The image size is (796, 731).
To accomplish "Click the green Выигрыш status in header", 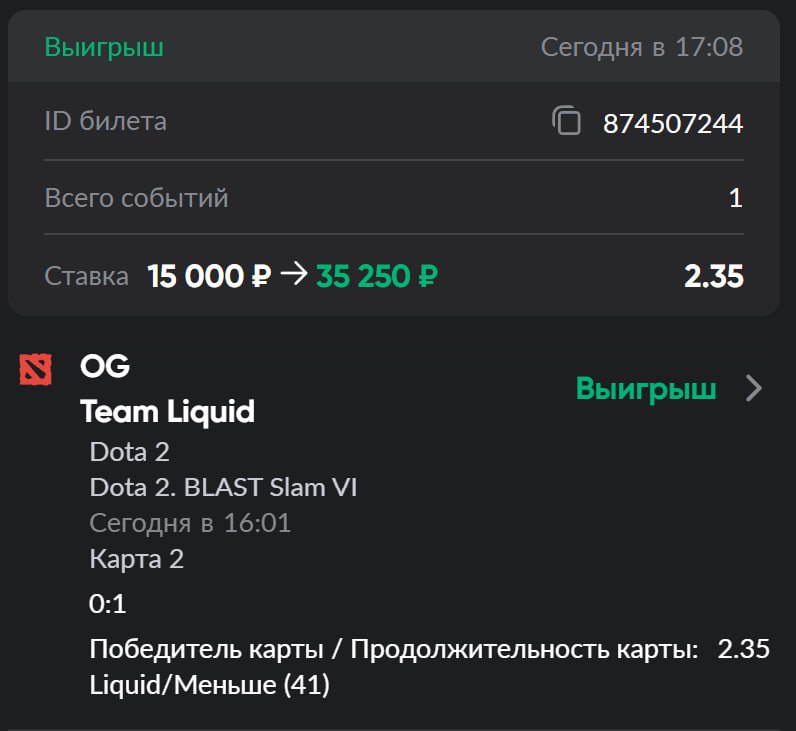I will (104, 47).
